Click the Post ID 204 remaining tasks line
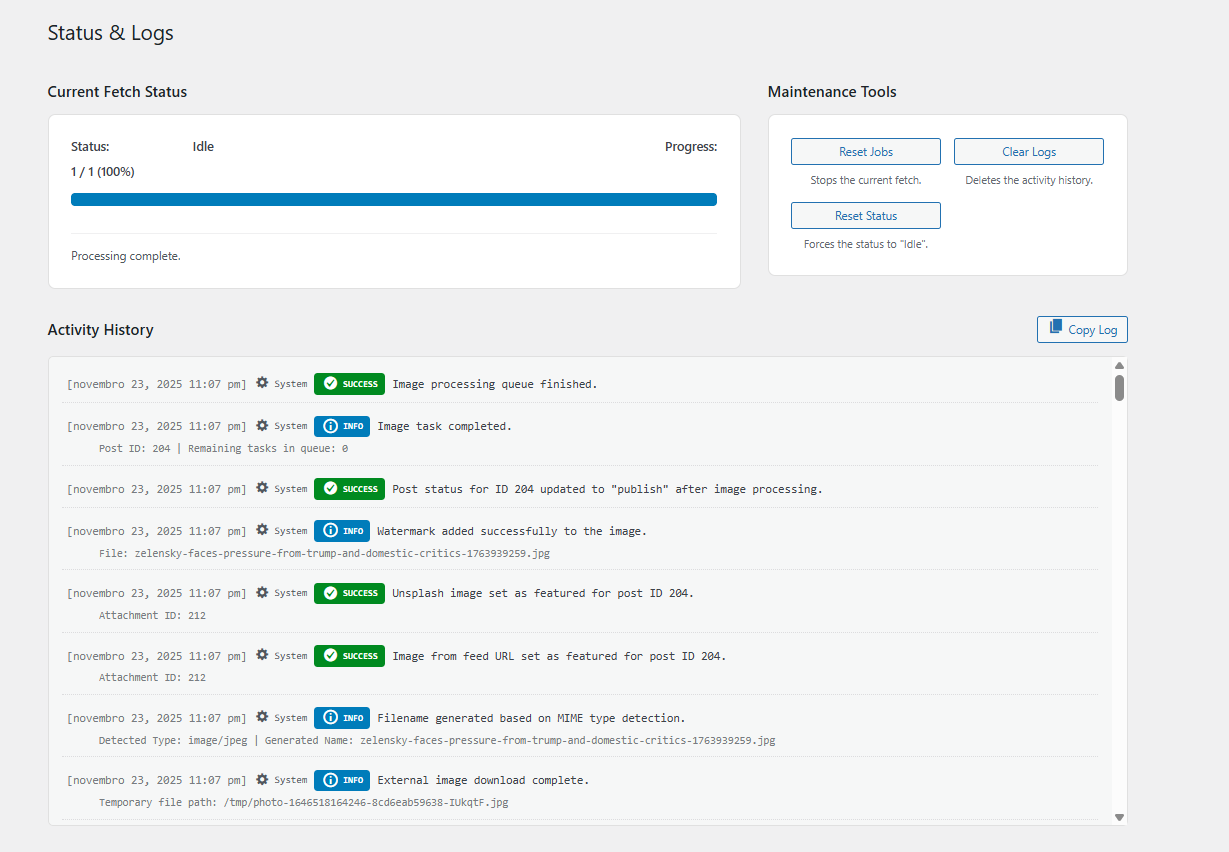Image resolution: width=1229 pixels, height=852 pixels. click(x=223, y=448)
